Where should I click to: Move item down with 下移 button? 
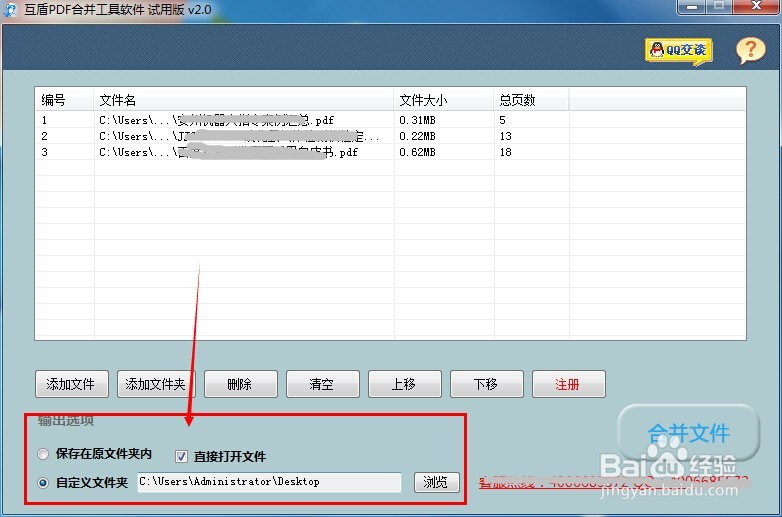(x=487, y=384)
